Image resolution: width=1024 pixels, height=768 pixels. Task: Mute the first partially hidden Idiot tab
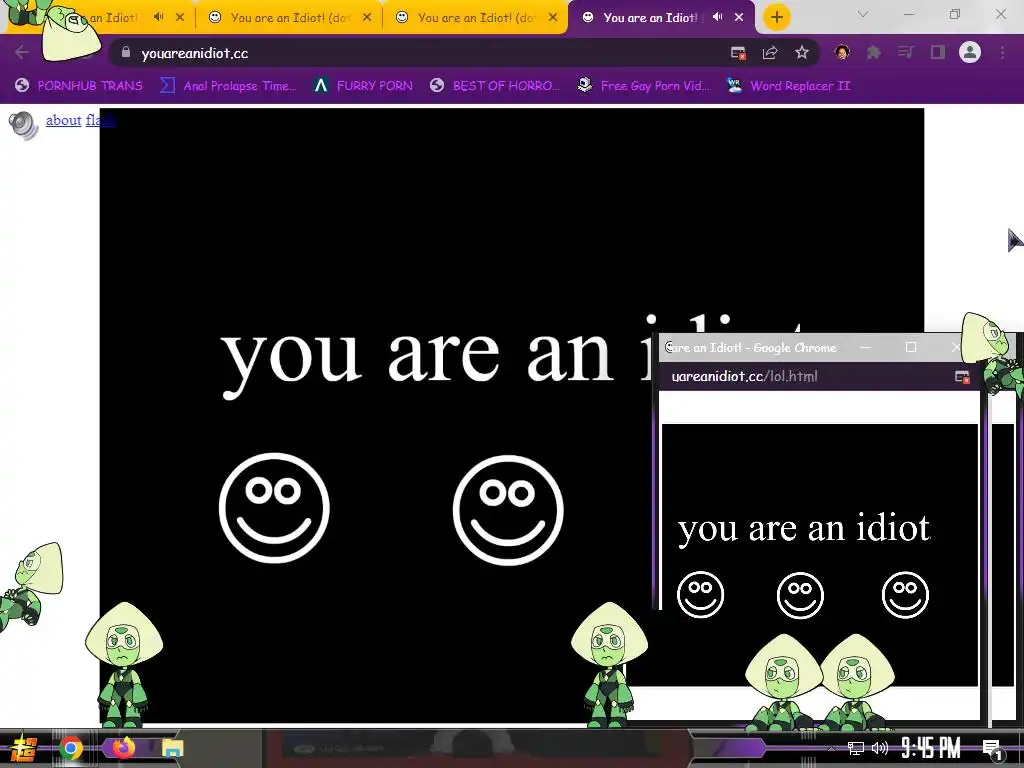coord(159,17)
